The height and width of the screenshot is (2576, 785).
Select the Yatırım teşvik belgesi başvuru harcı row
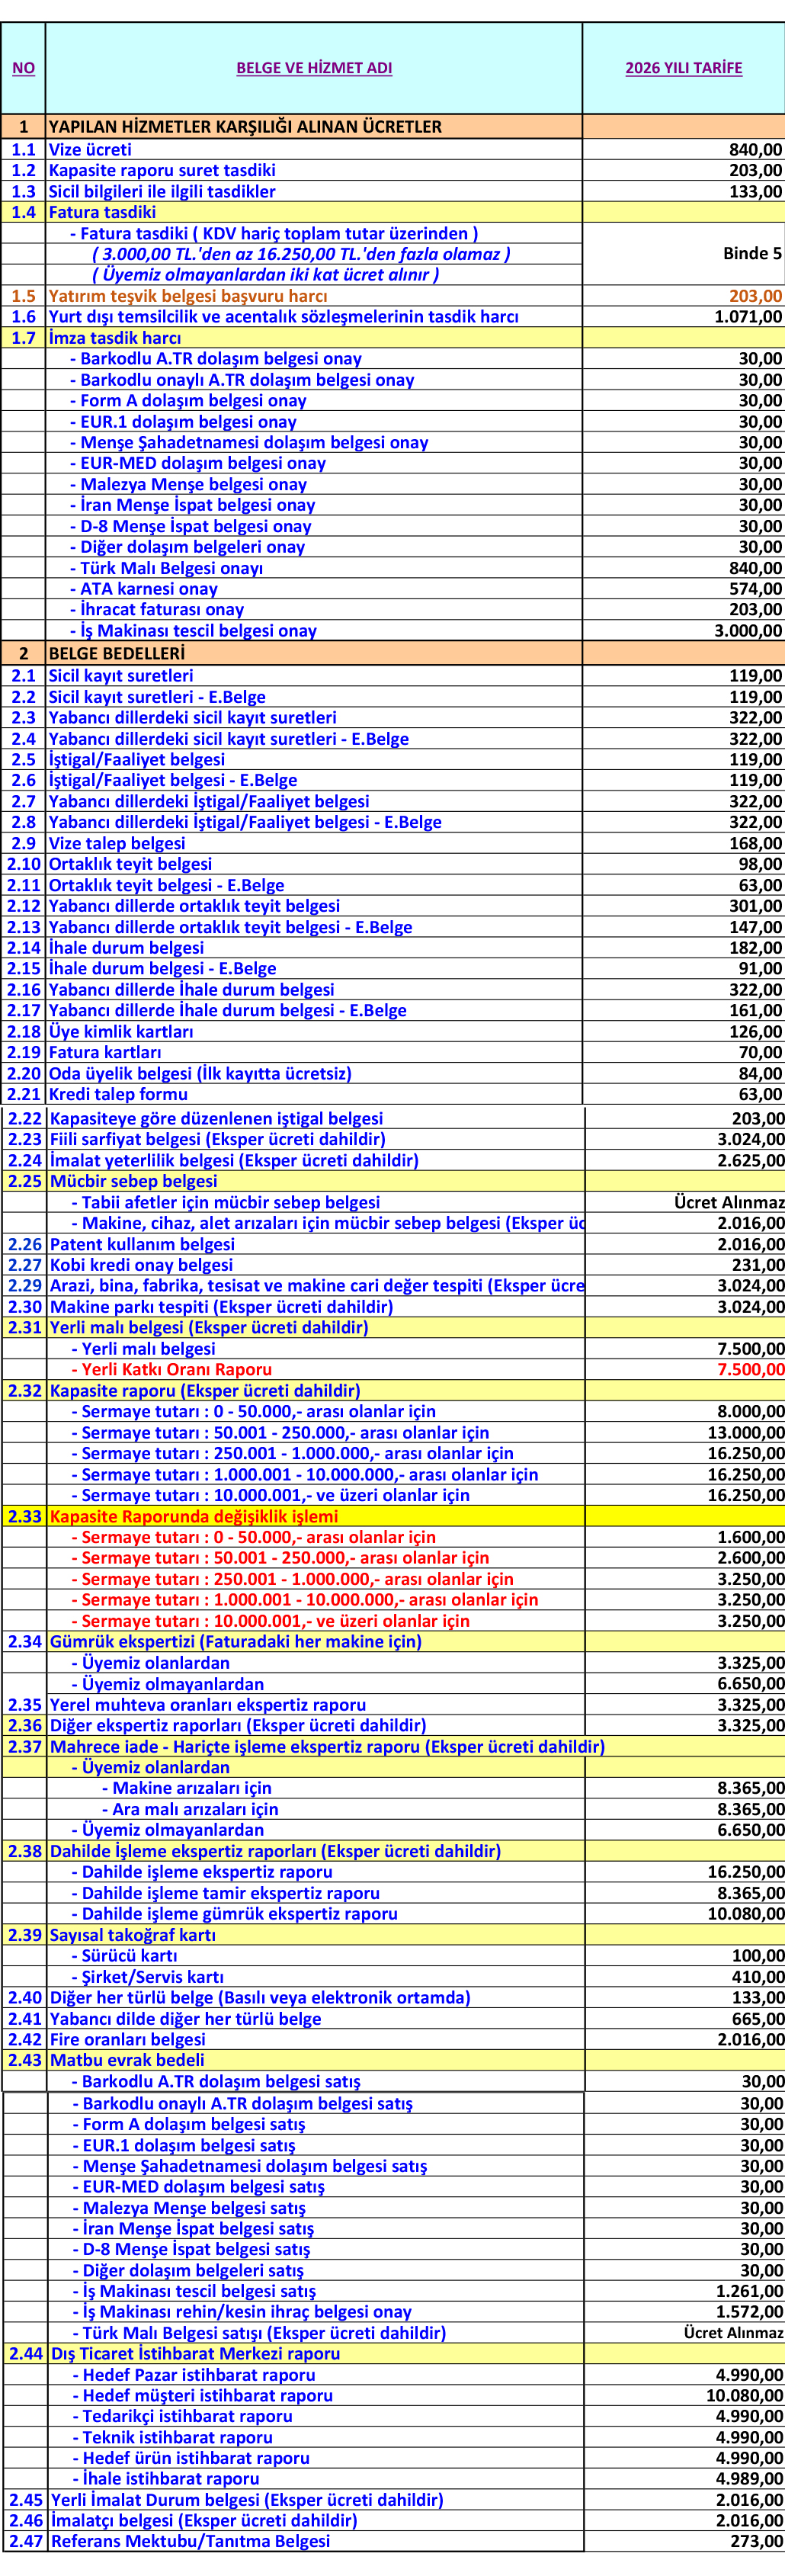(x=188, y=296)
